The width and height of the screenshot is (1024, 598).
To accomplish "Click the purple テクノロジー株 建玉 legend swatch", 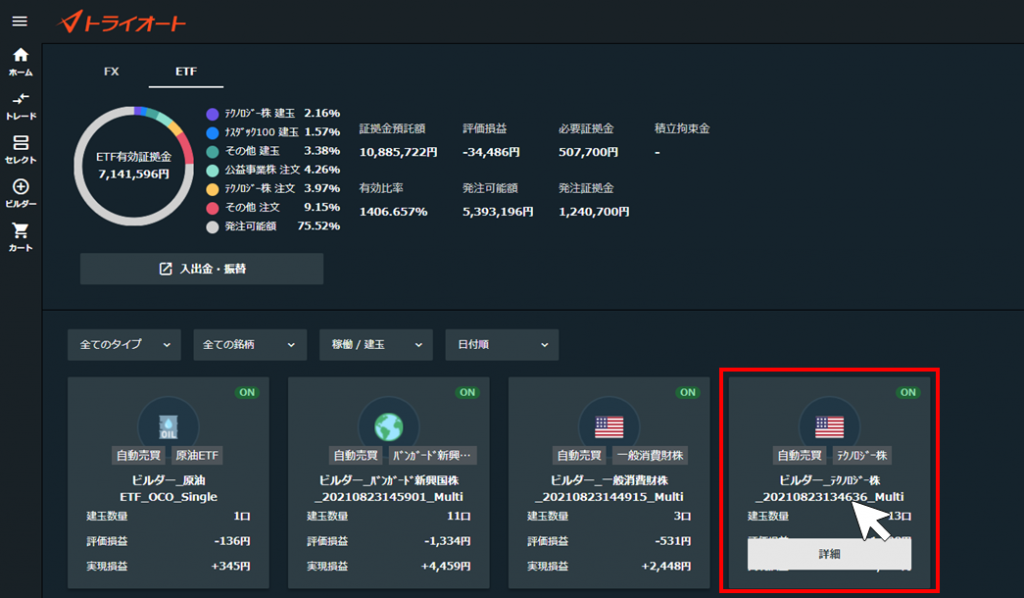I will [212, 114].
